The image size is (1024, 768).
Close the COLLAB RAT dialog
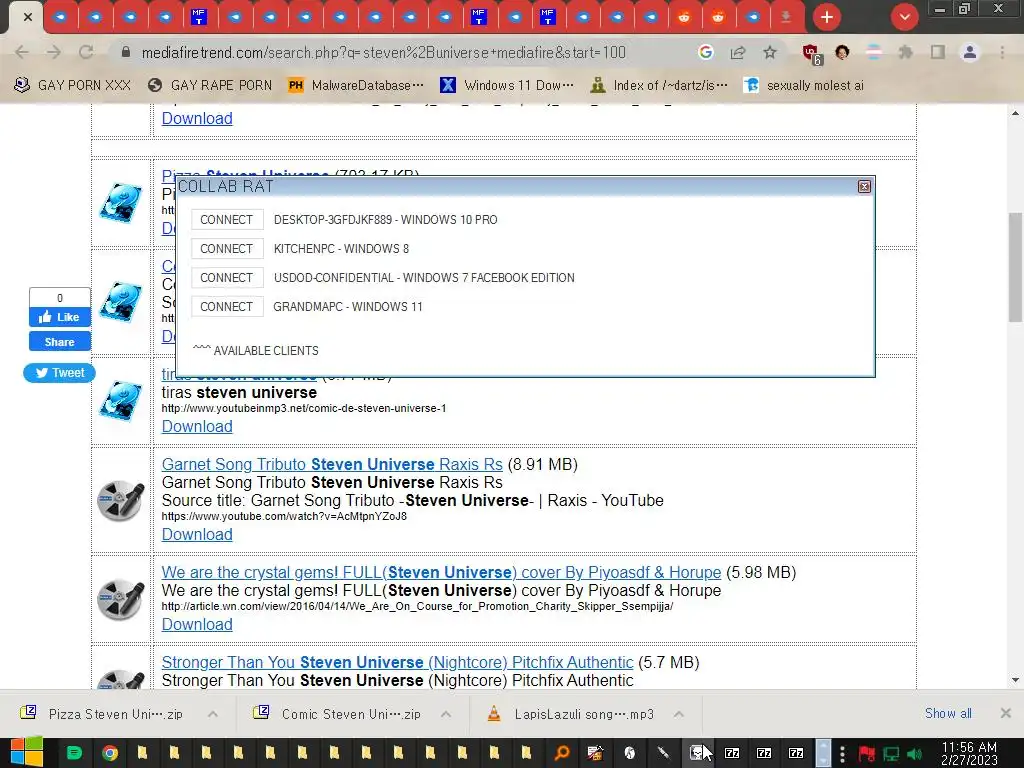coord(864,187)
